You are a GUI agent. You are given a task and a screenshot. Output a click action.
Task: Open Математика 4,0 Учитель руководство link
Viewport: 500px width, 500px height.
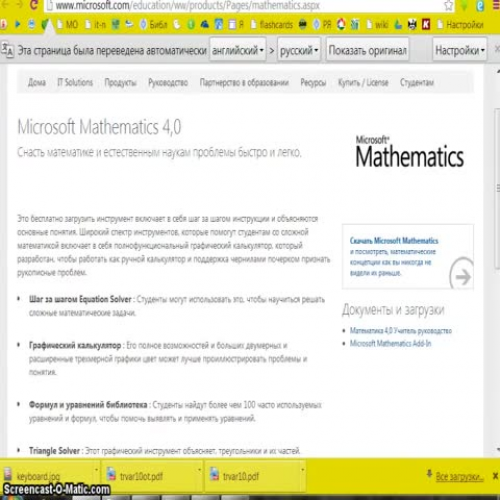[401, 330]
